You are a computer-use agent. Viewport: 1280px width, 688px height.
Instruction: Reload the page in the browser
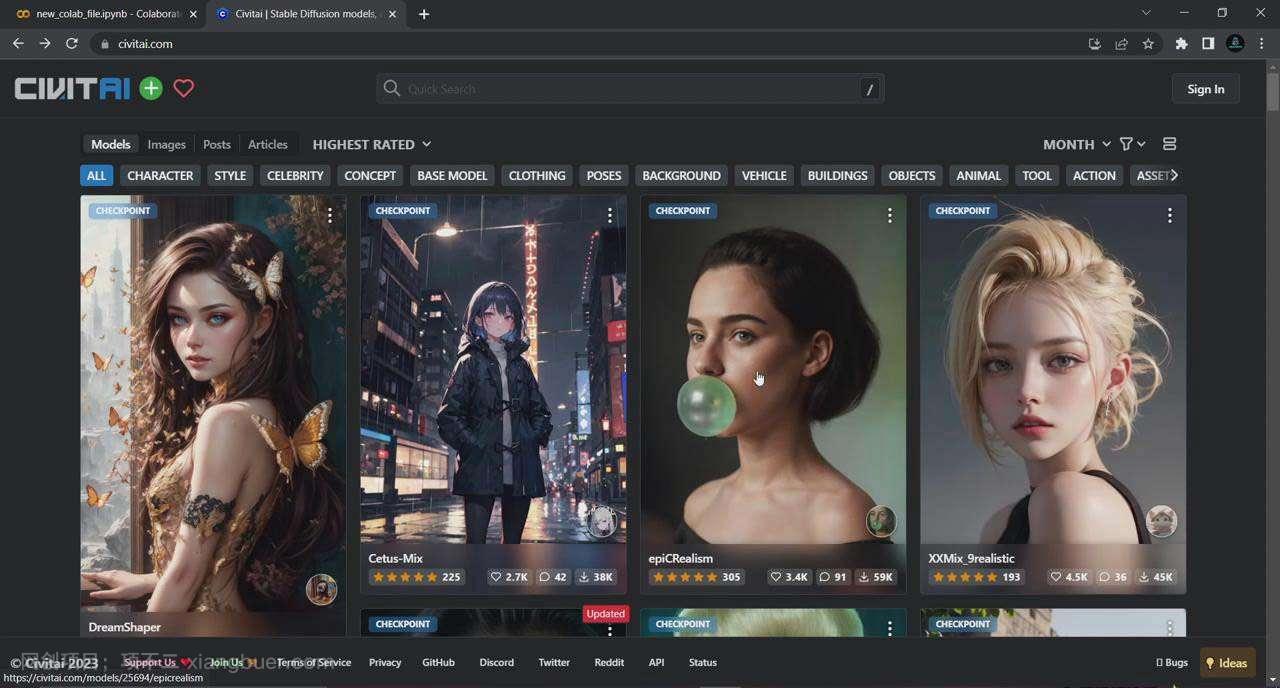(72, 44)
